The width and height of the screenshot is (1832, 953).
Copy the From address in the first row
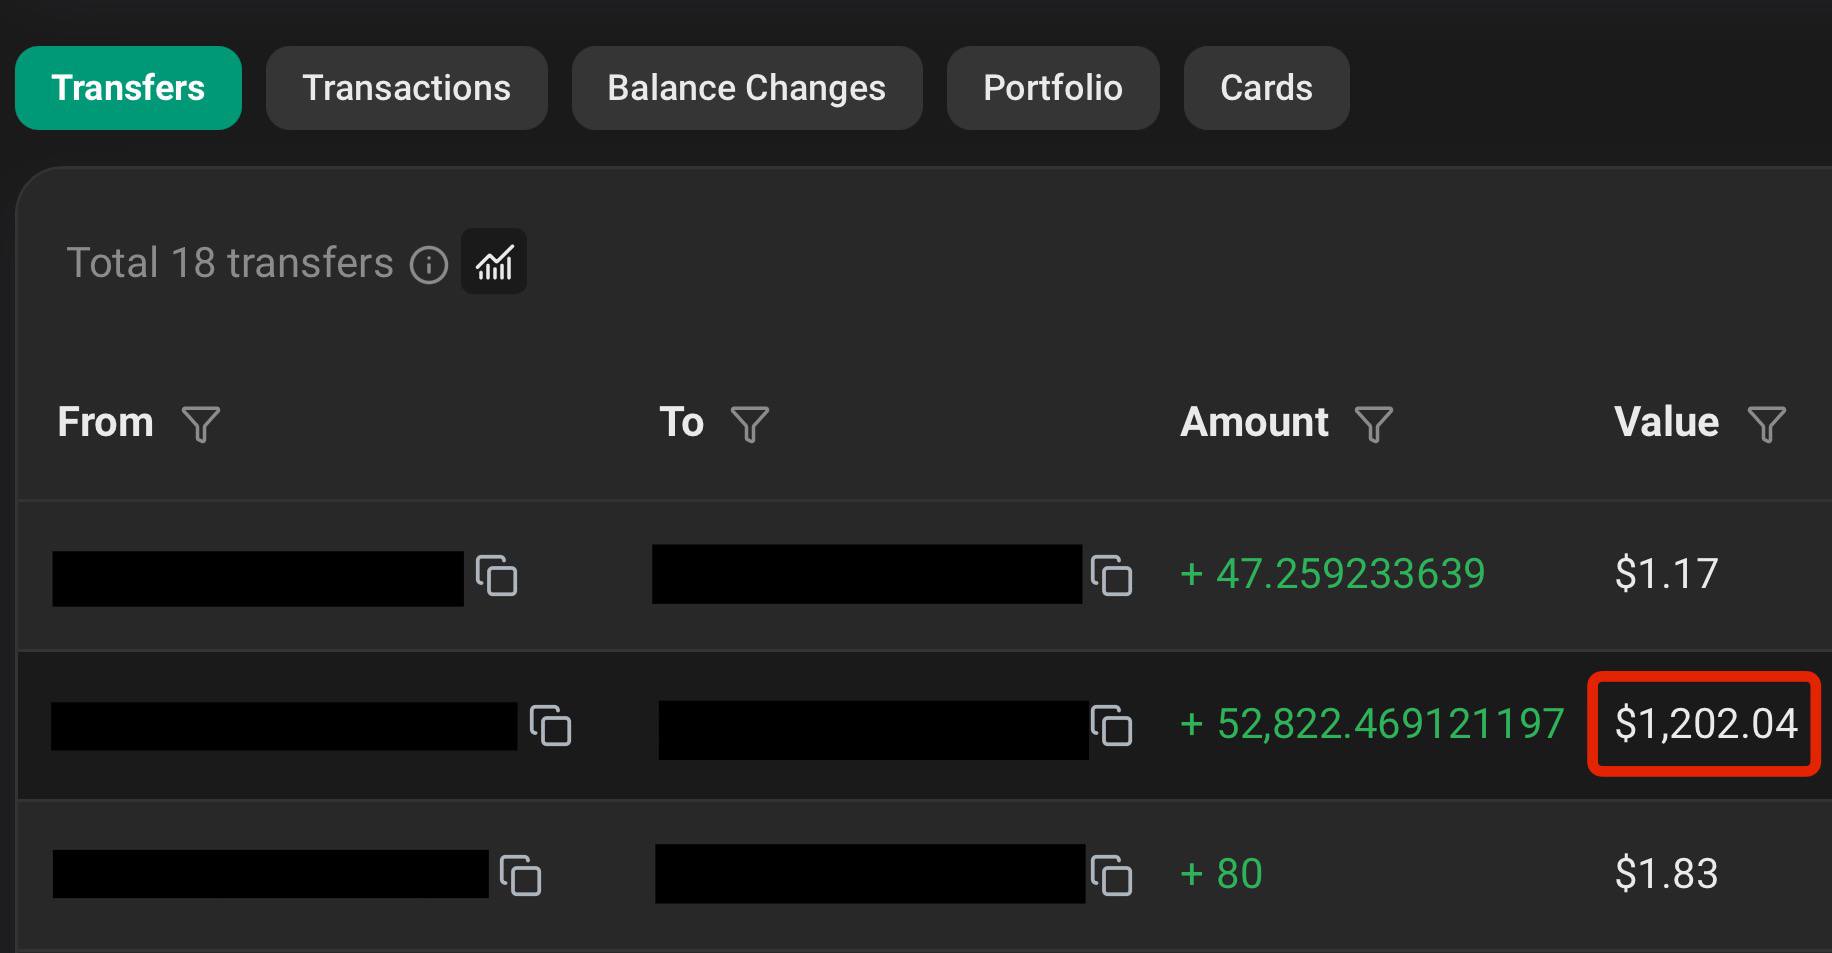tap(496, 575)
